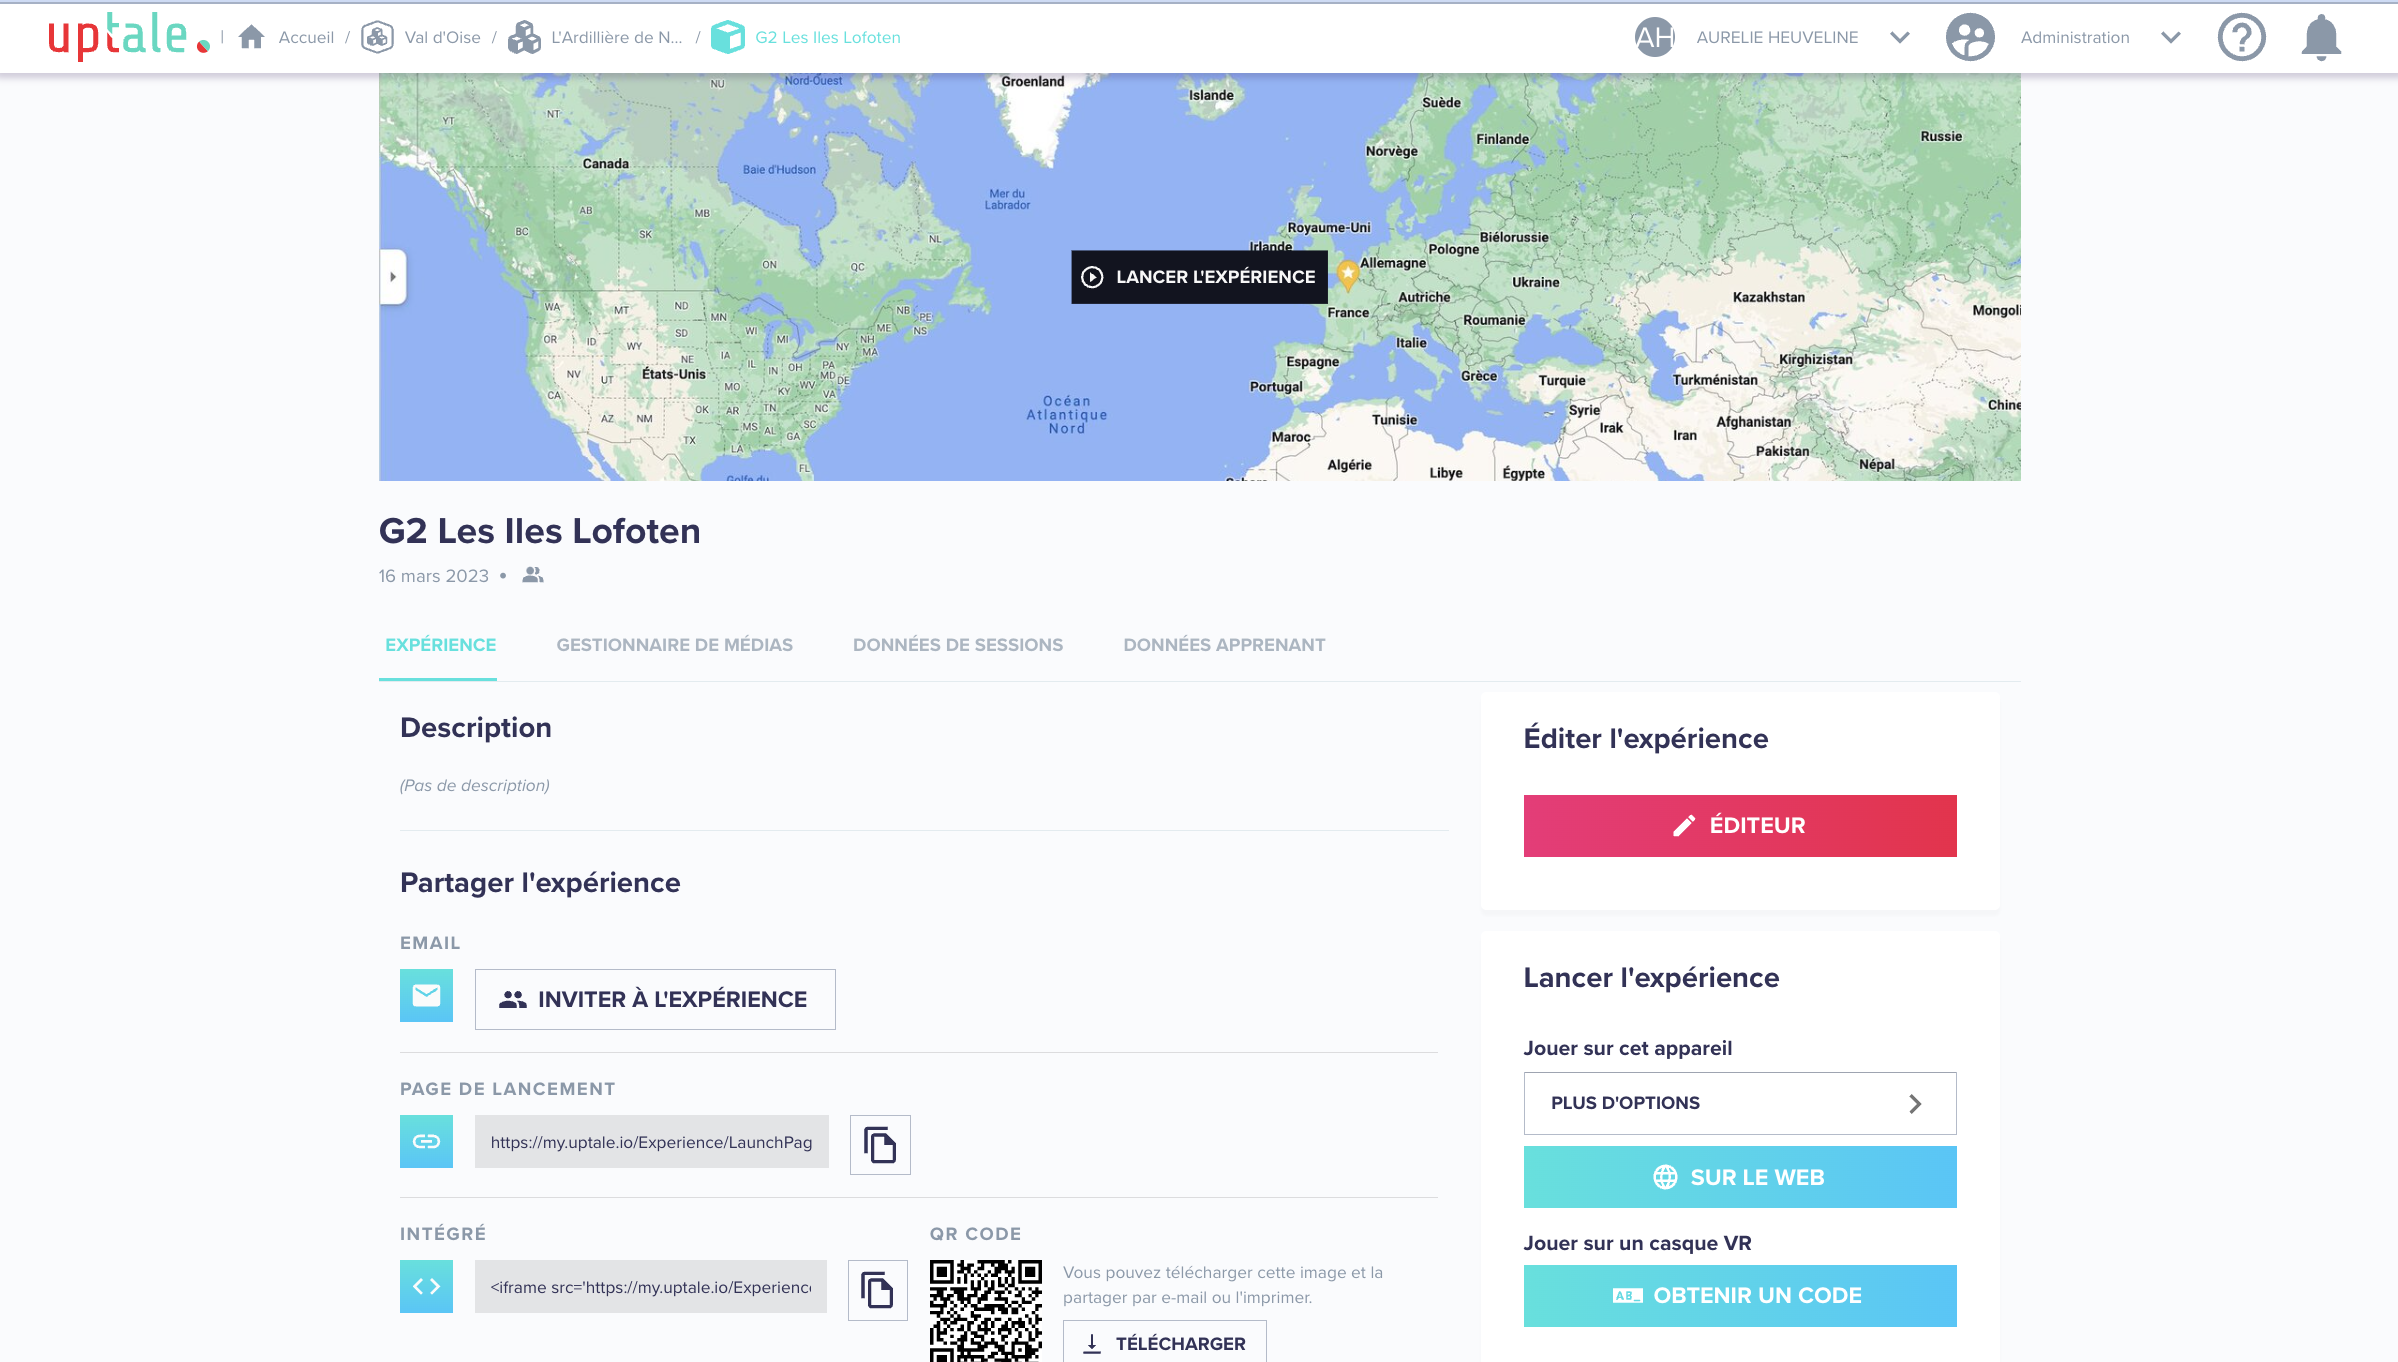Click the shared users icon next to the date

pos(533,575)
